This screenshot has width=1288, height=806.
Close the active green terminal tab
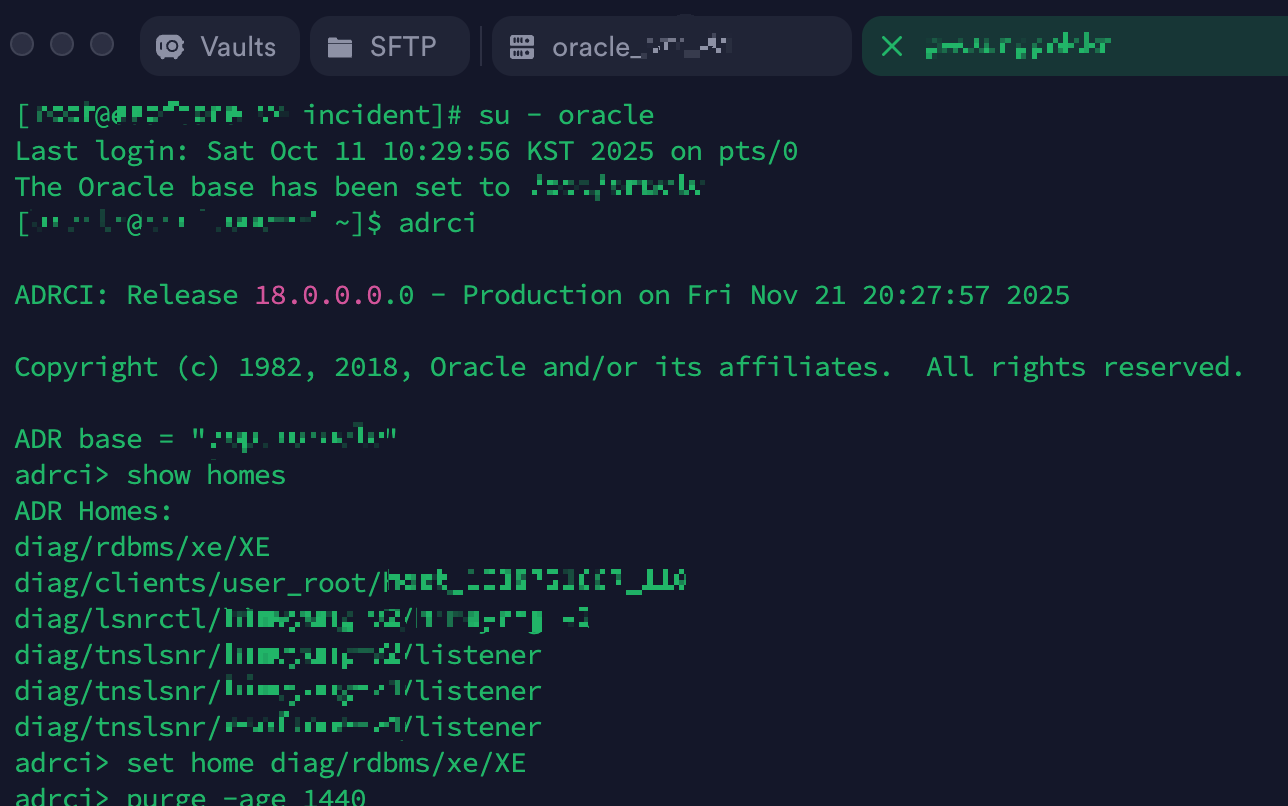tap(891, 46)
